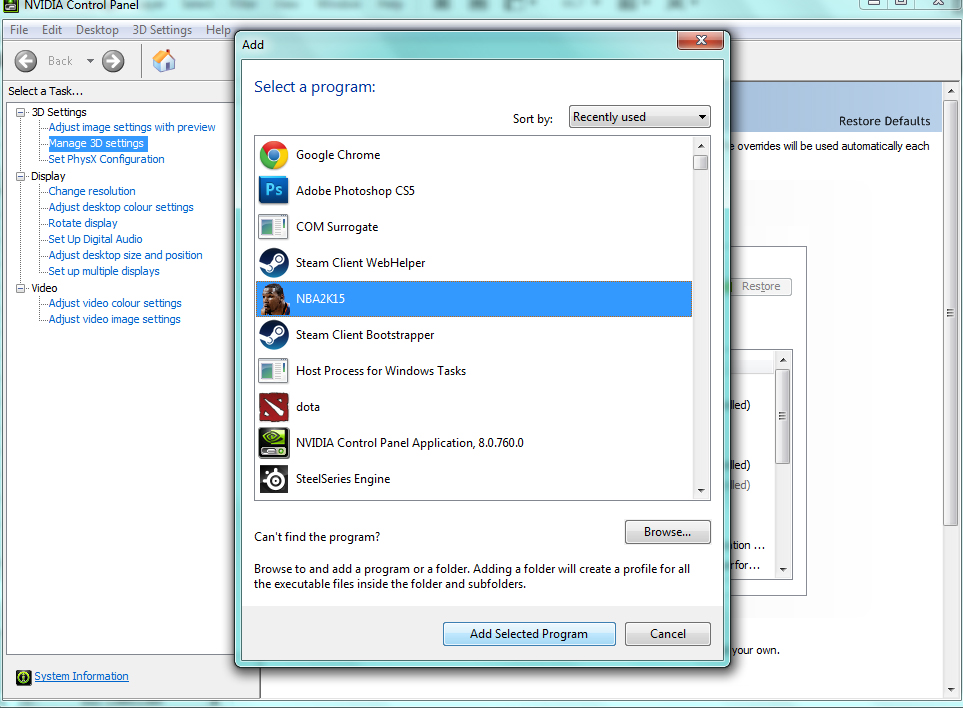Select Set PhysX Configuration
This screenshot has height=708, width=963.
pyautogui.click(x=106, y=159)
